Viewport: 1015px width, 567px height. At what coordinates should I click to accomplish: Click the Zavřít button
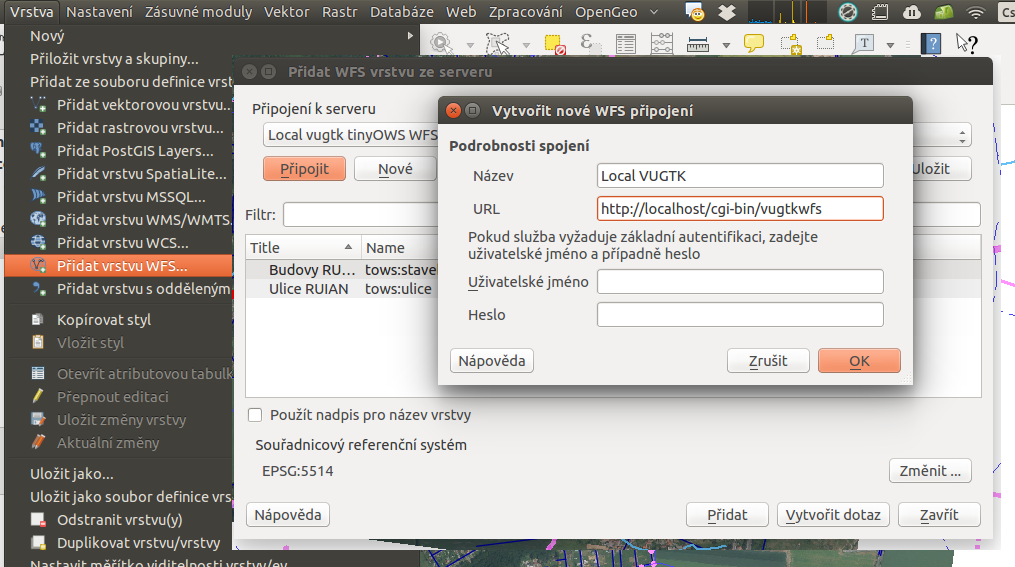tap(939, 515)
